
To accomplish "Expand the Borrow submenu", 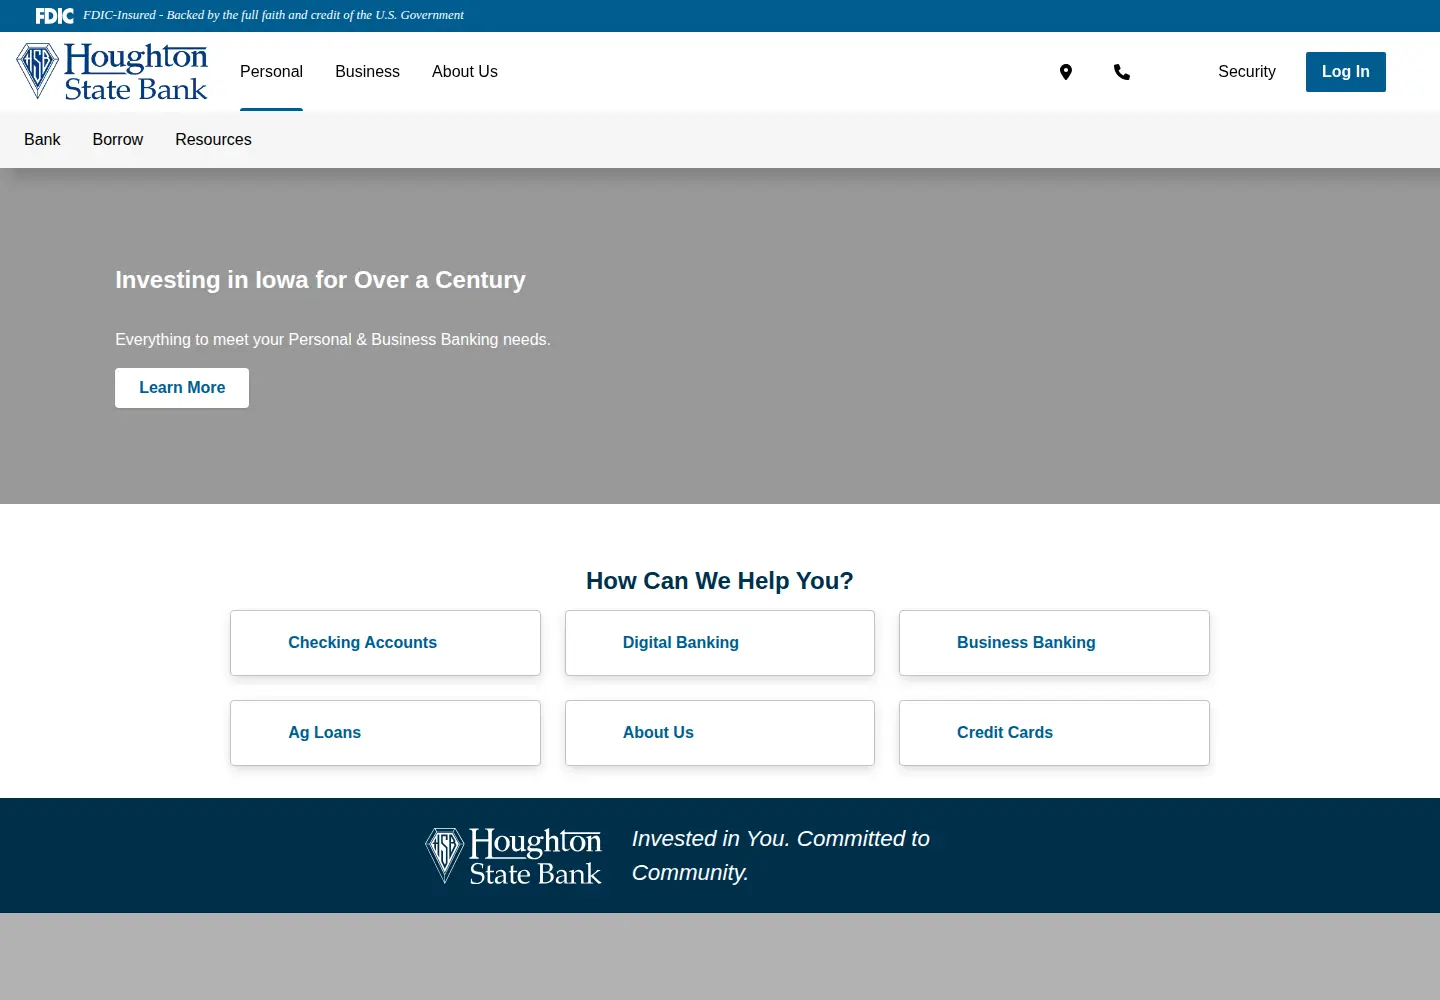I will pos(118,140).
